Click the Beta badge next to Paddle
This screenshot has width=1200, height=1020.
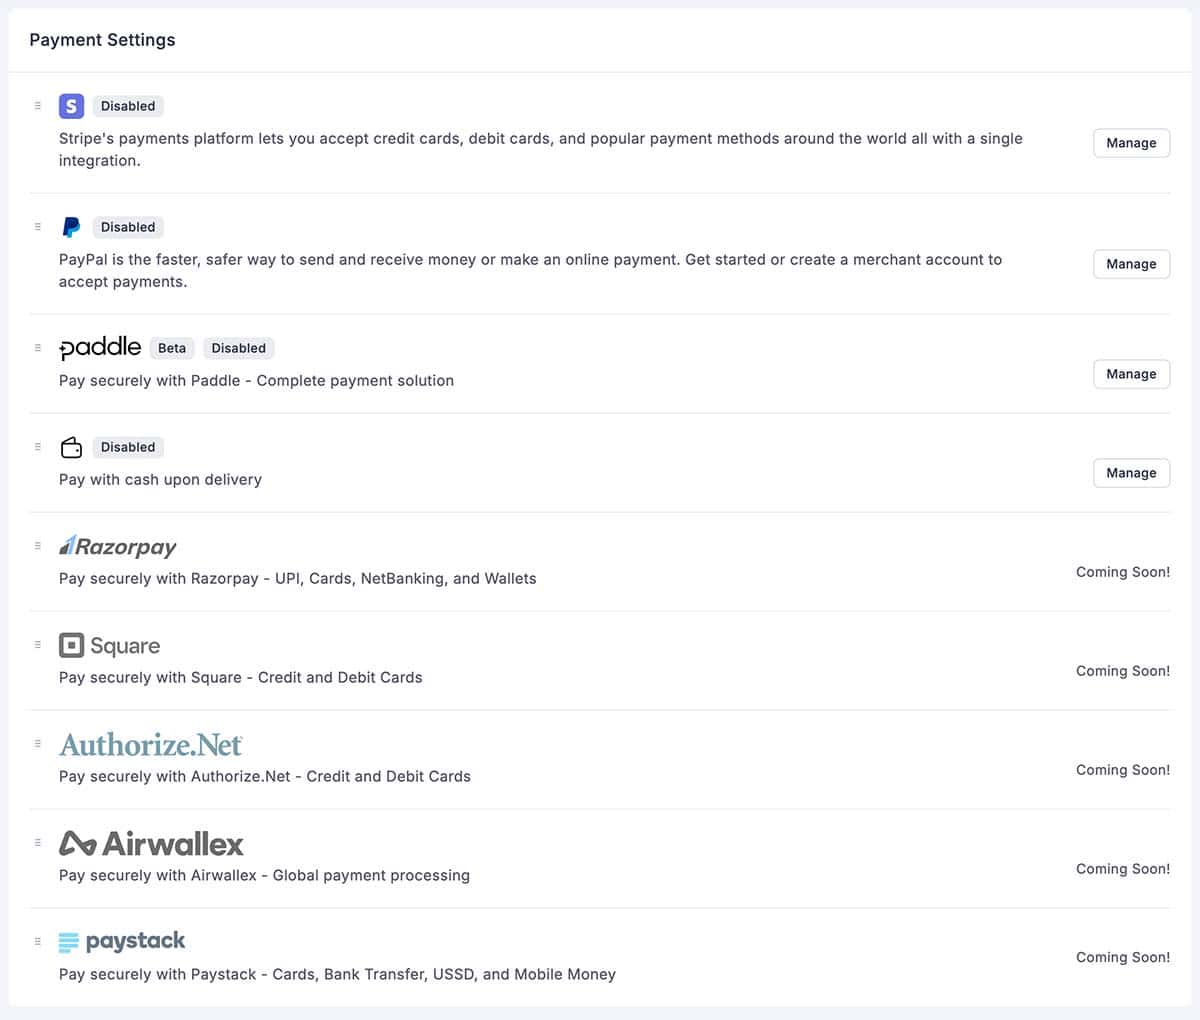point(172,347)
